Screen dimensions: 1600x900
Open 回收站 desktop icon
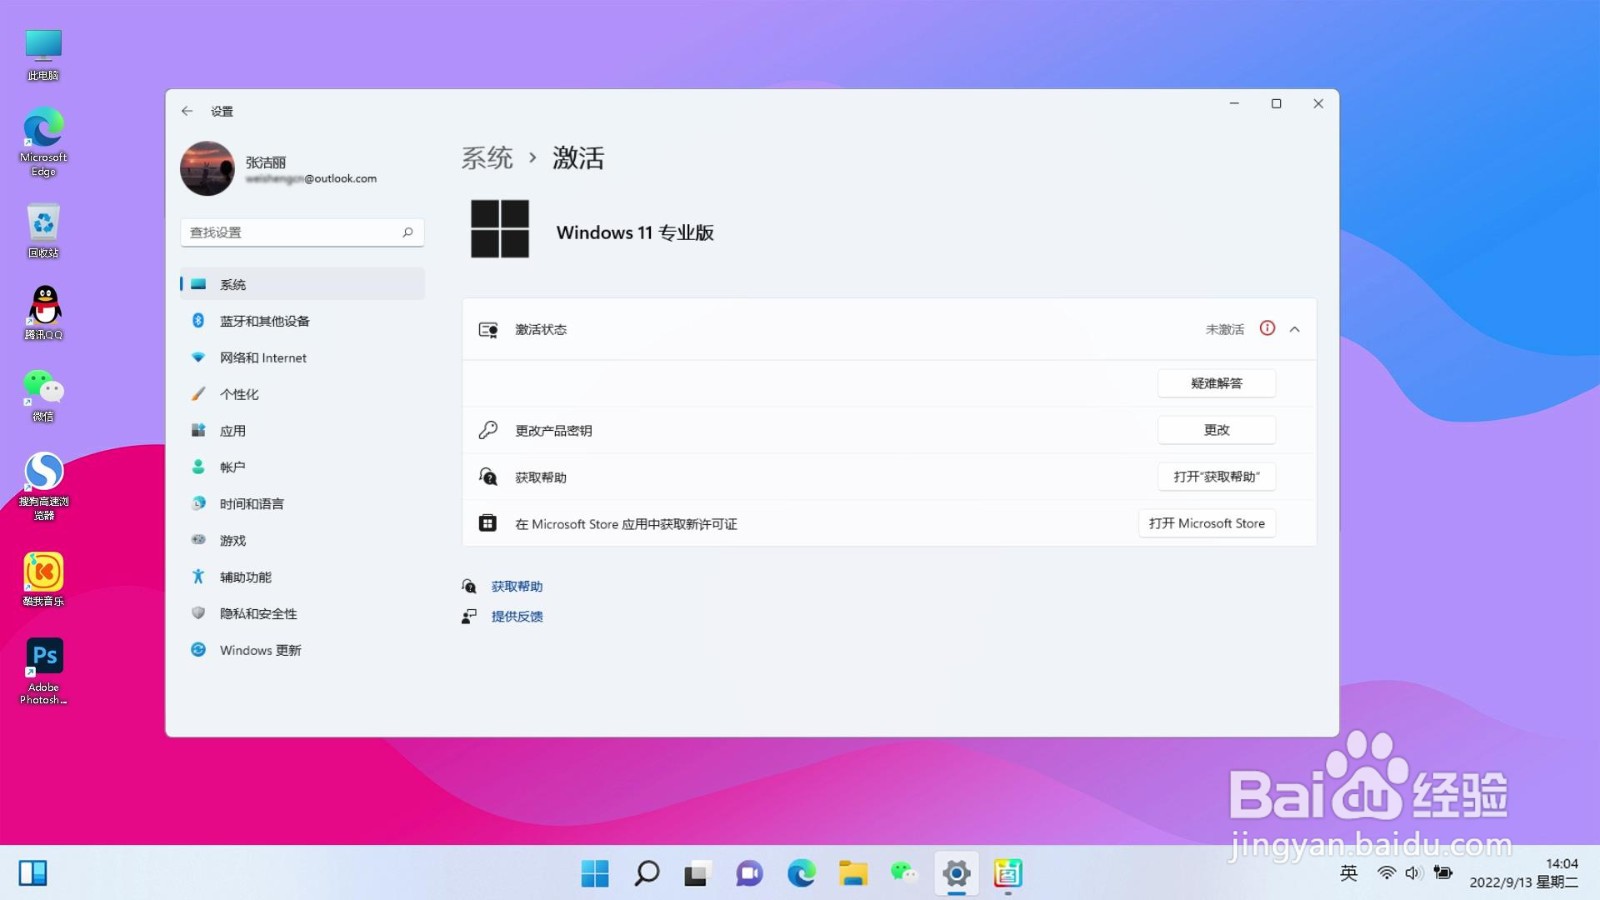pyautogui.click(x=43, y=231)
